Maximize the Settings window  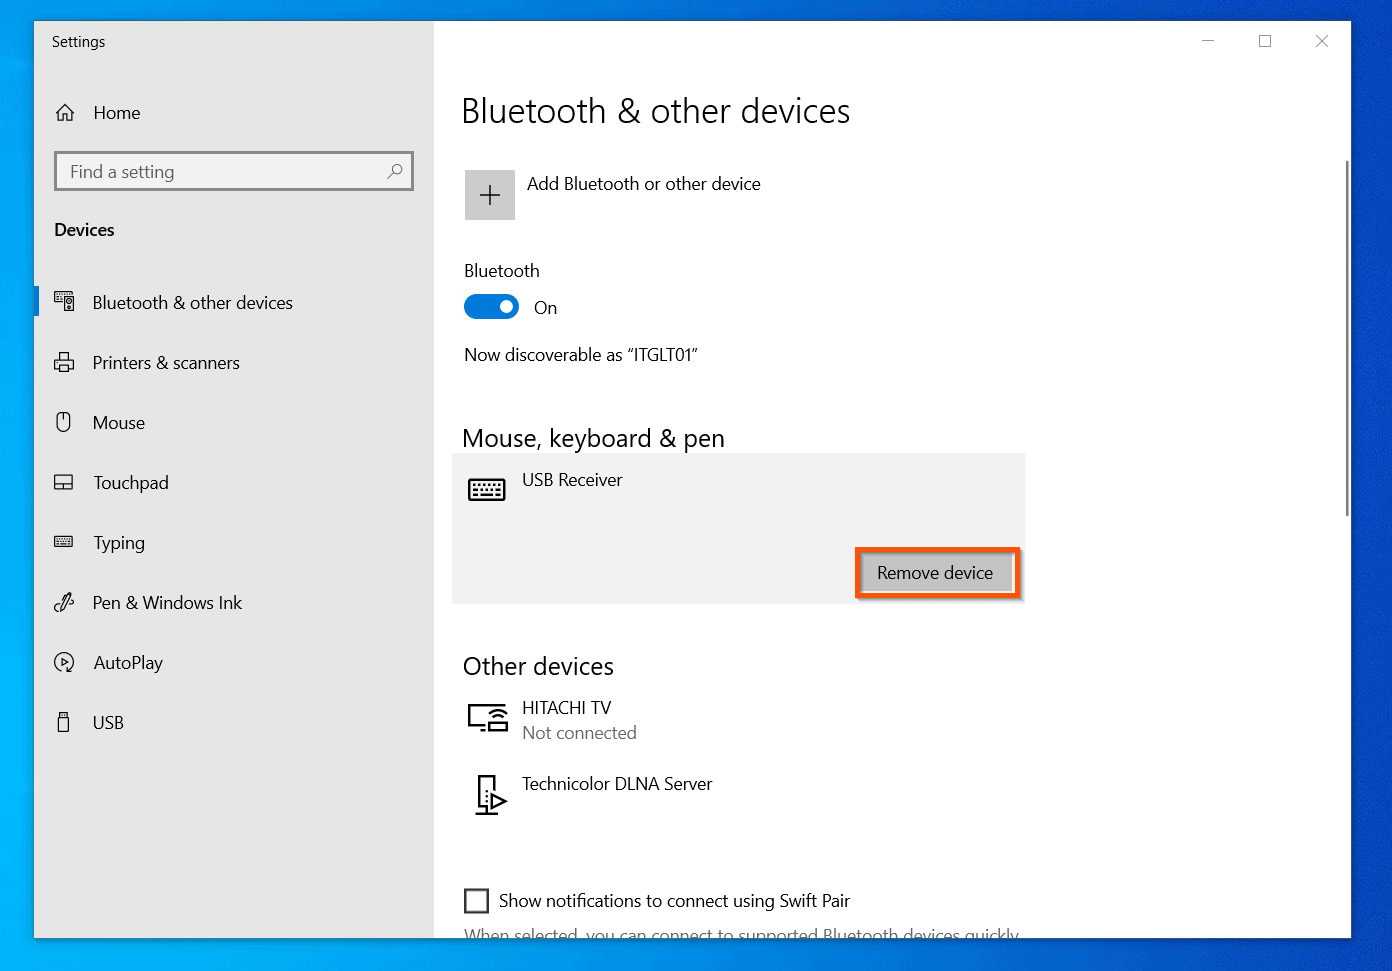point(1265,41)
